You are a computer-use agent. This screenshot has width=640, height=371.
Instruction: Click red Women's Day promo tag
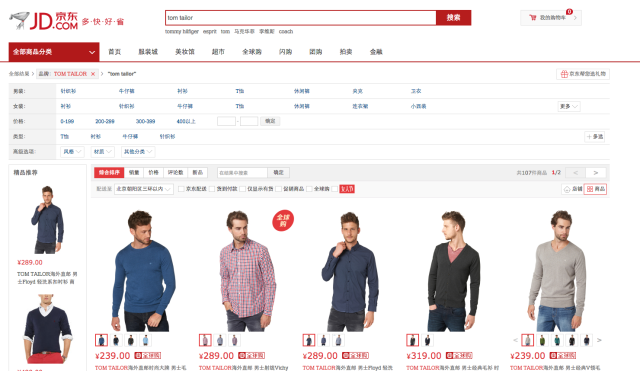point(347,189)
